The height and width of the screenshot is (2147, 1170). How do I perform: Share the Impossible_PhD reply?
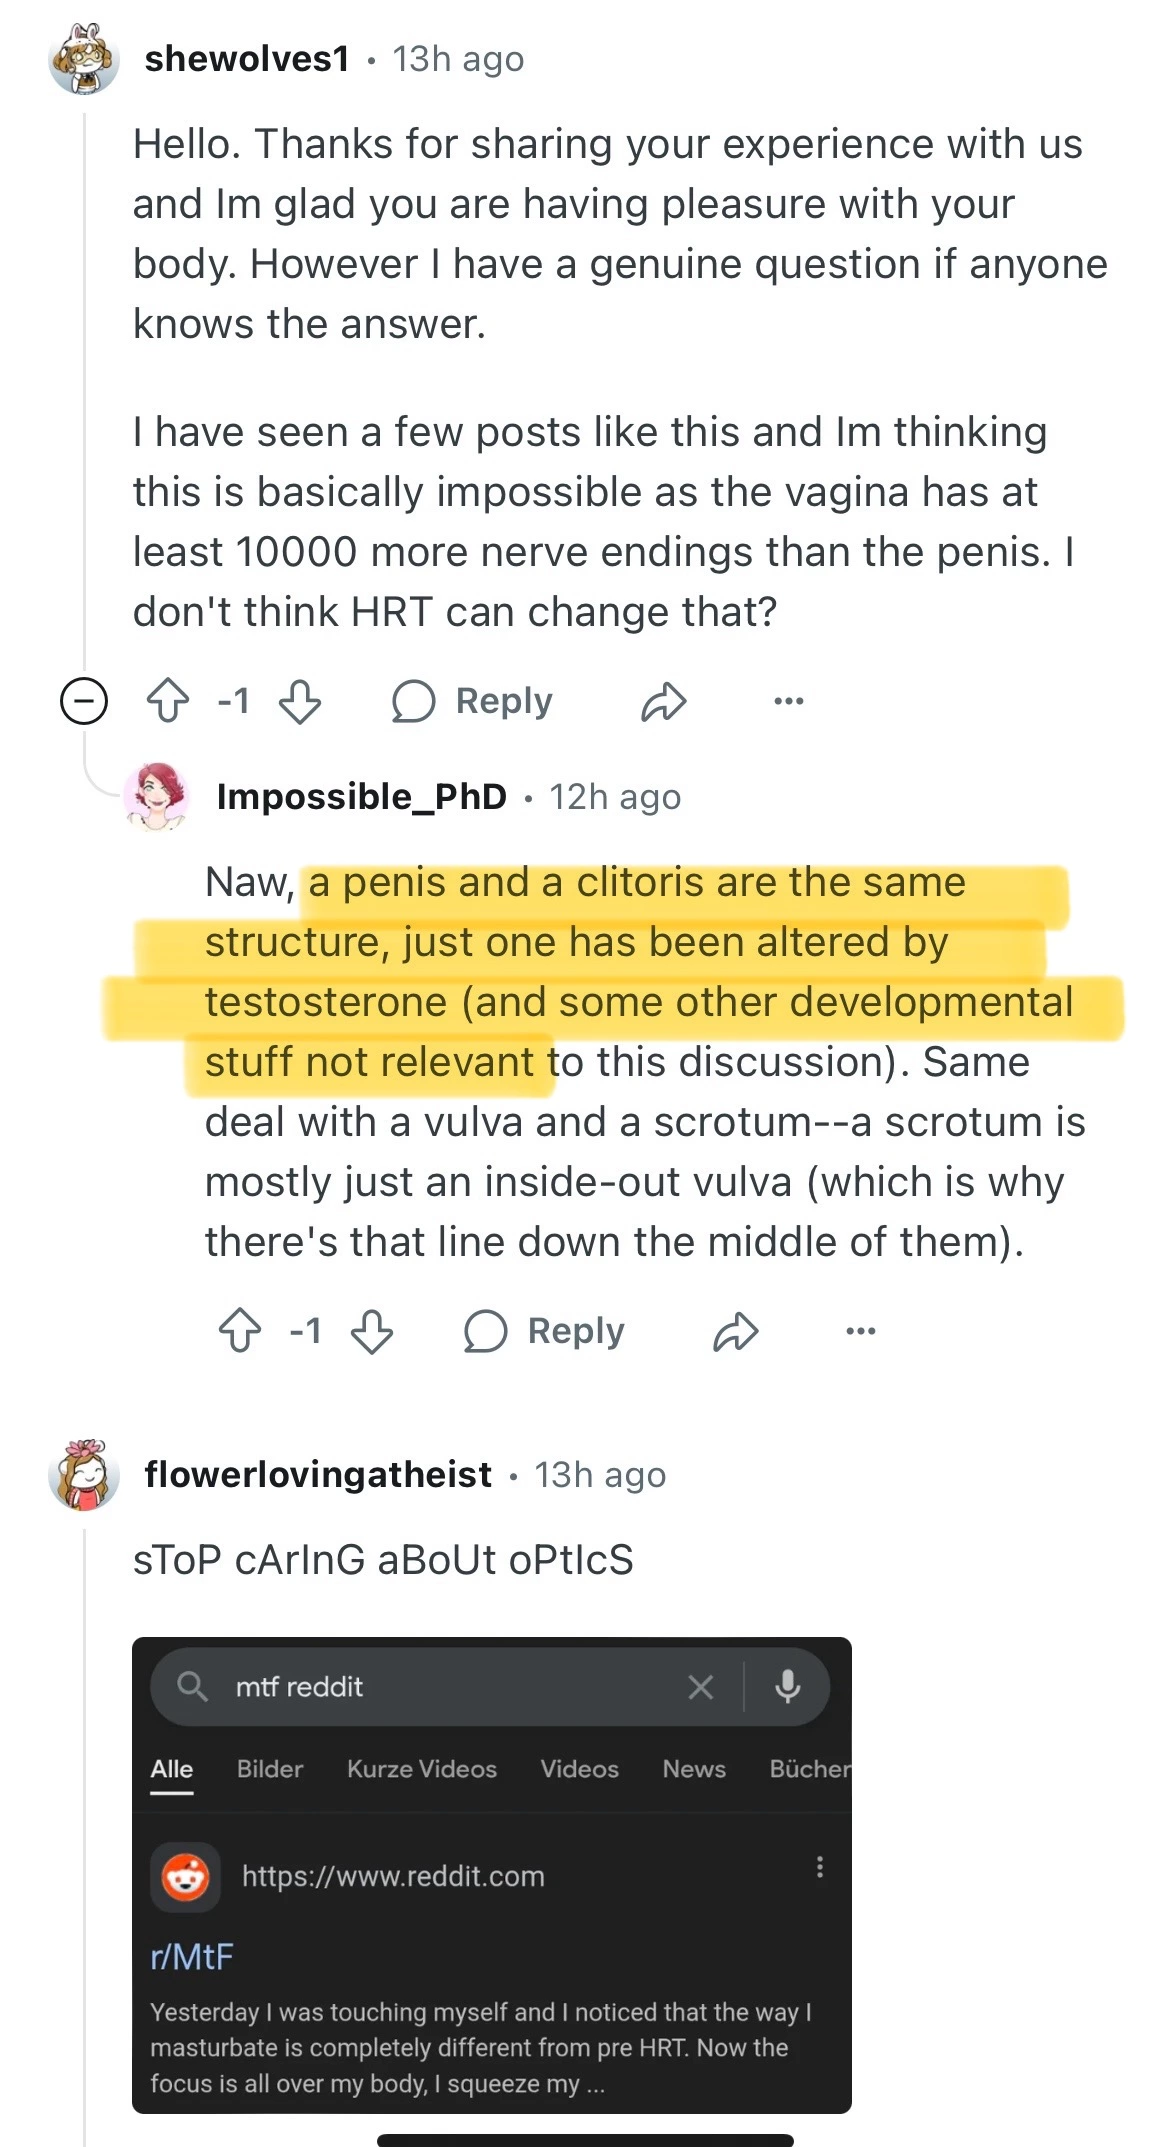tap(735, 1331)
